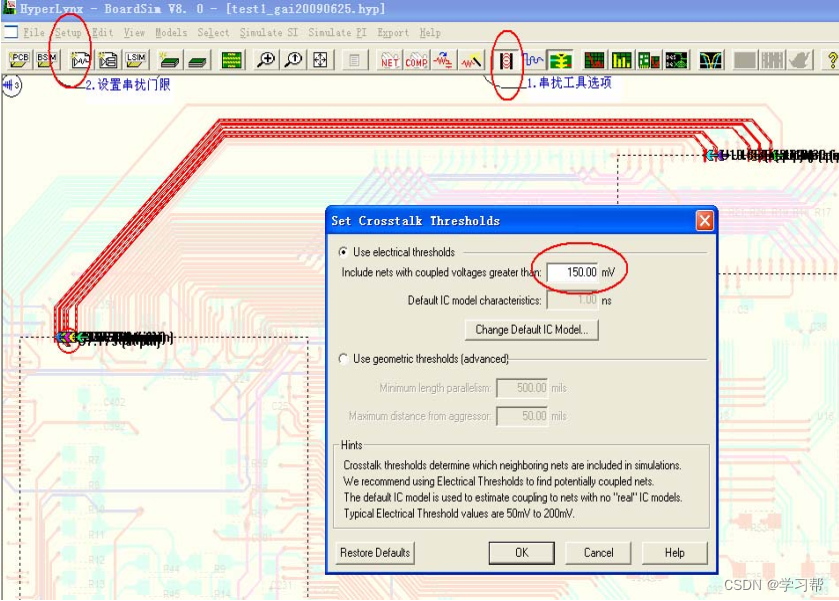Click the NET selection icon
Screen dimensions: 839x601
389,60
